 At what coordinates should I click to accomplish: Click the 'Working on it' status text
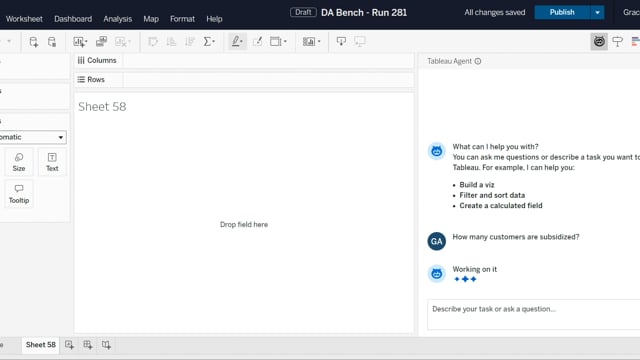(475, 269)
